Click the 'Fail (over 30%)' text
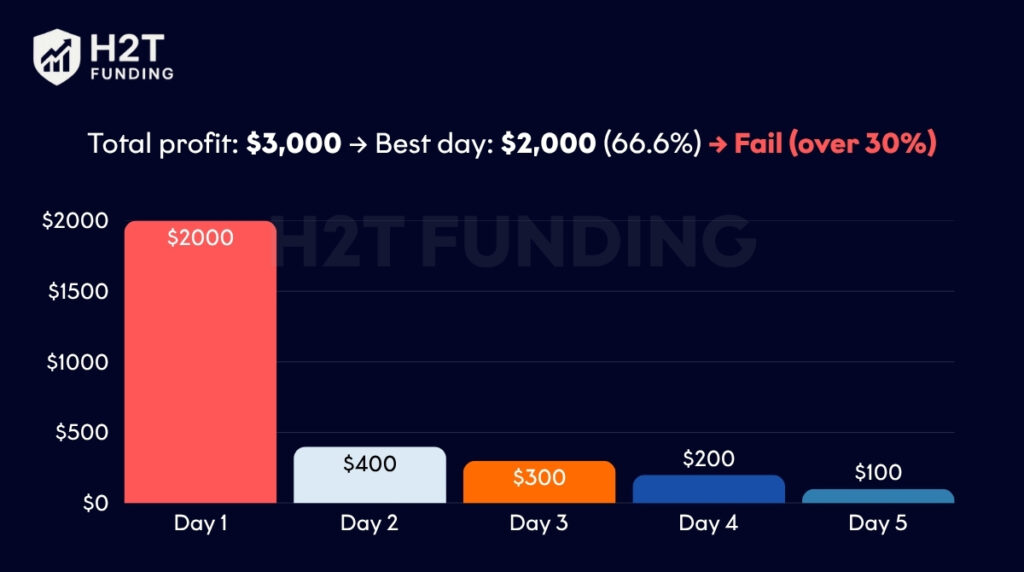Screen dimensions: 1024x572 point(835,143)
